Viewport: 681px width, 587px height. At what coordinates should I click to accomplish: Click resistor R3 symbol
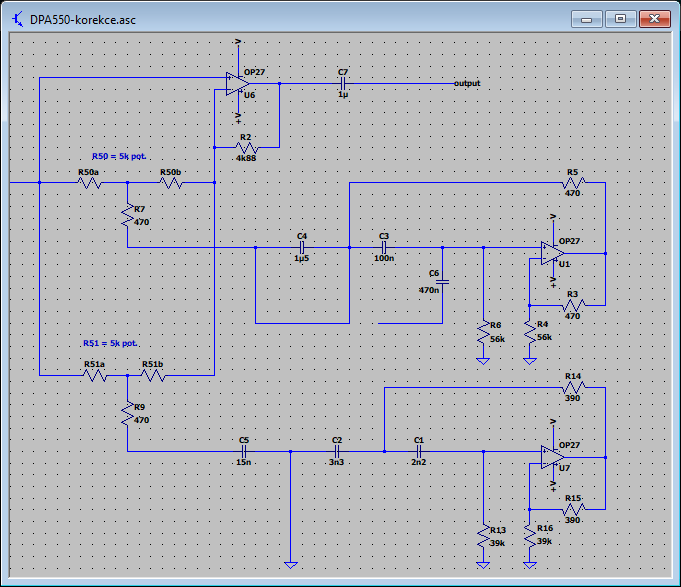[574, 306]
